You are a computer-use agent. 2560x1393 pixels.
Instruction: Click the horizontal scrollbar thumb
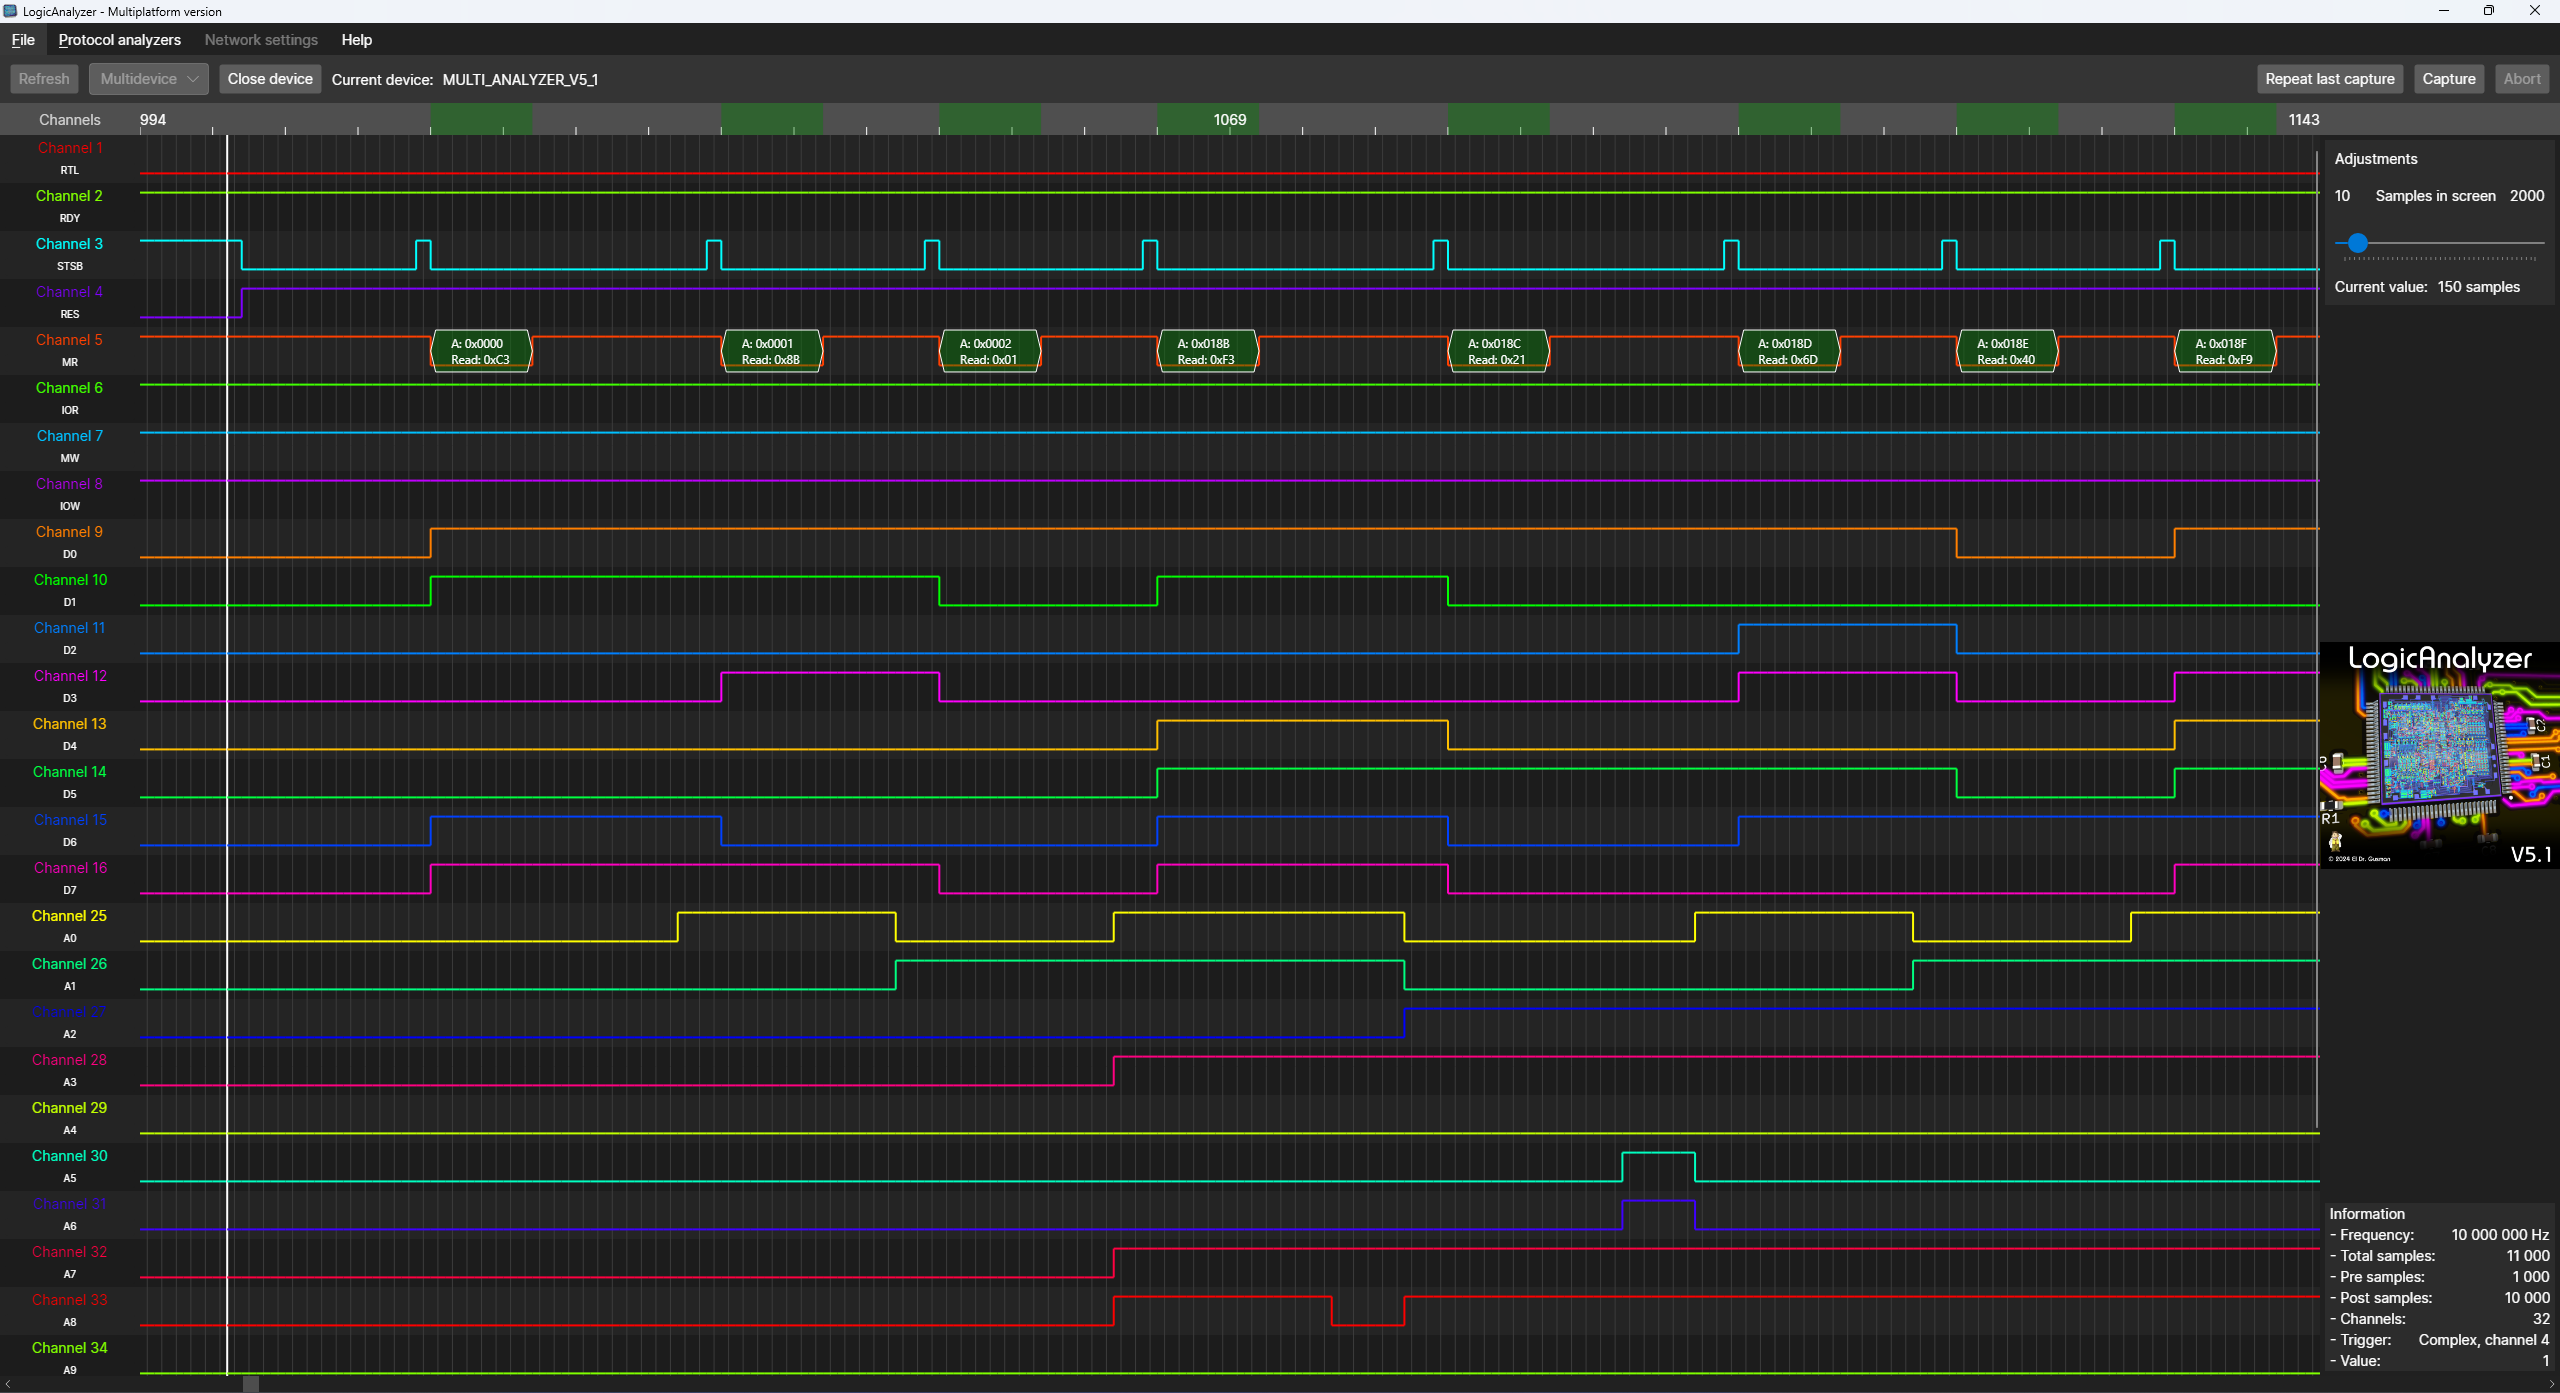[x=251, y=1384]
